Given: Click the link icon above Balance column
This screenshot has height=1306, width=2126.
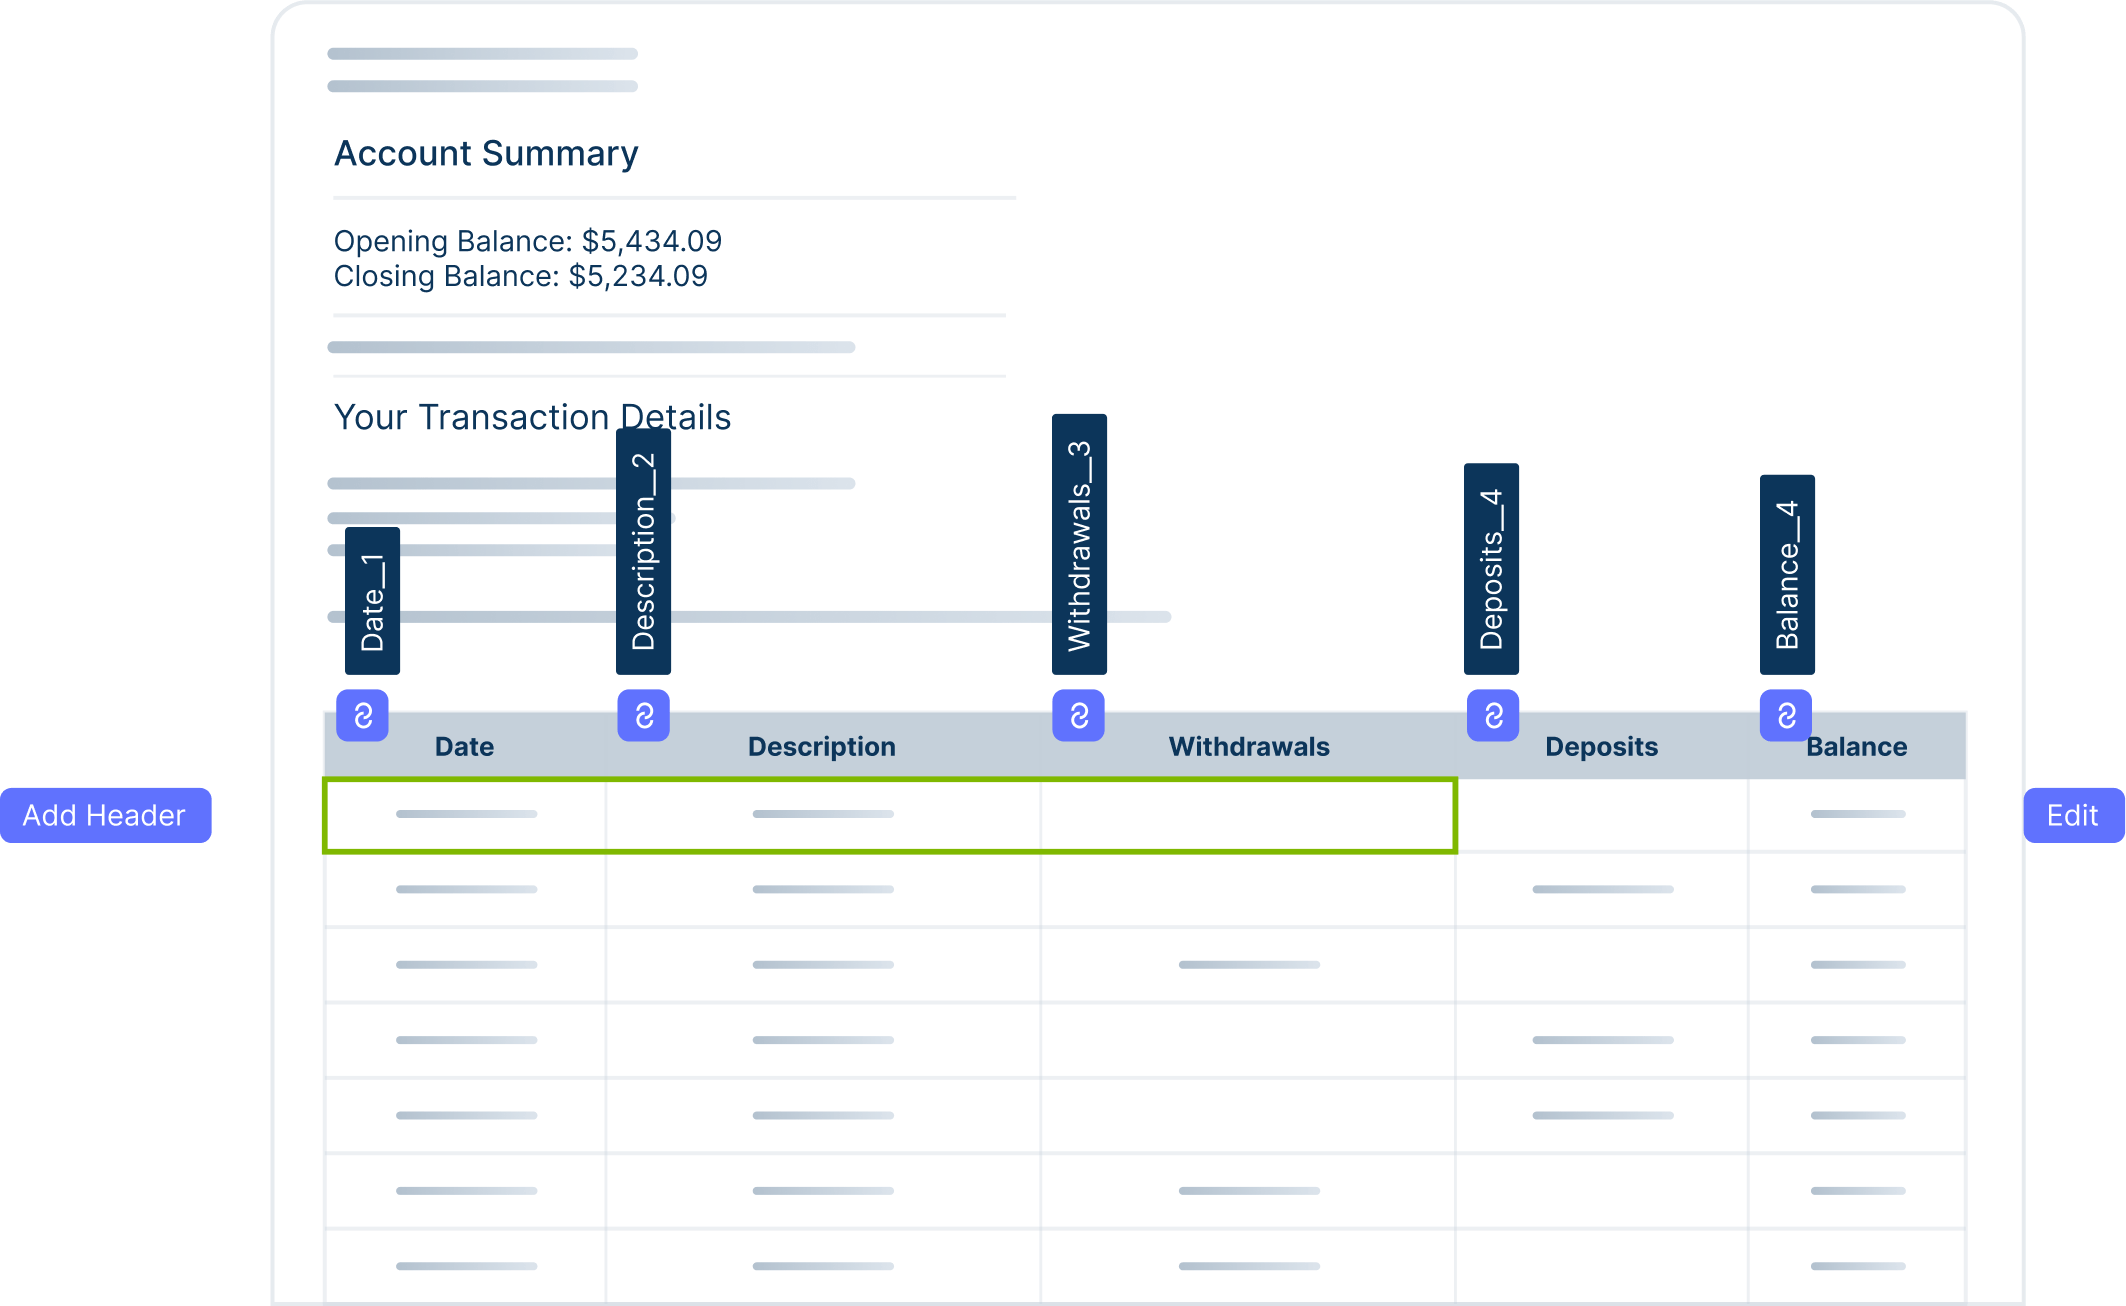Looking at the screenshot, I should [x=1786, y=715].
